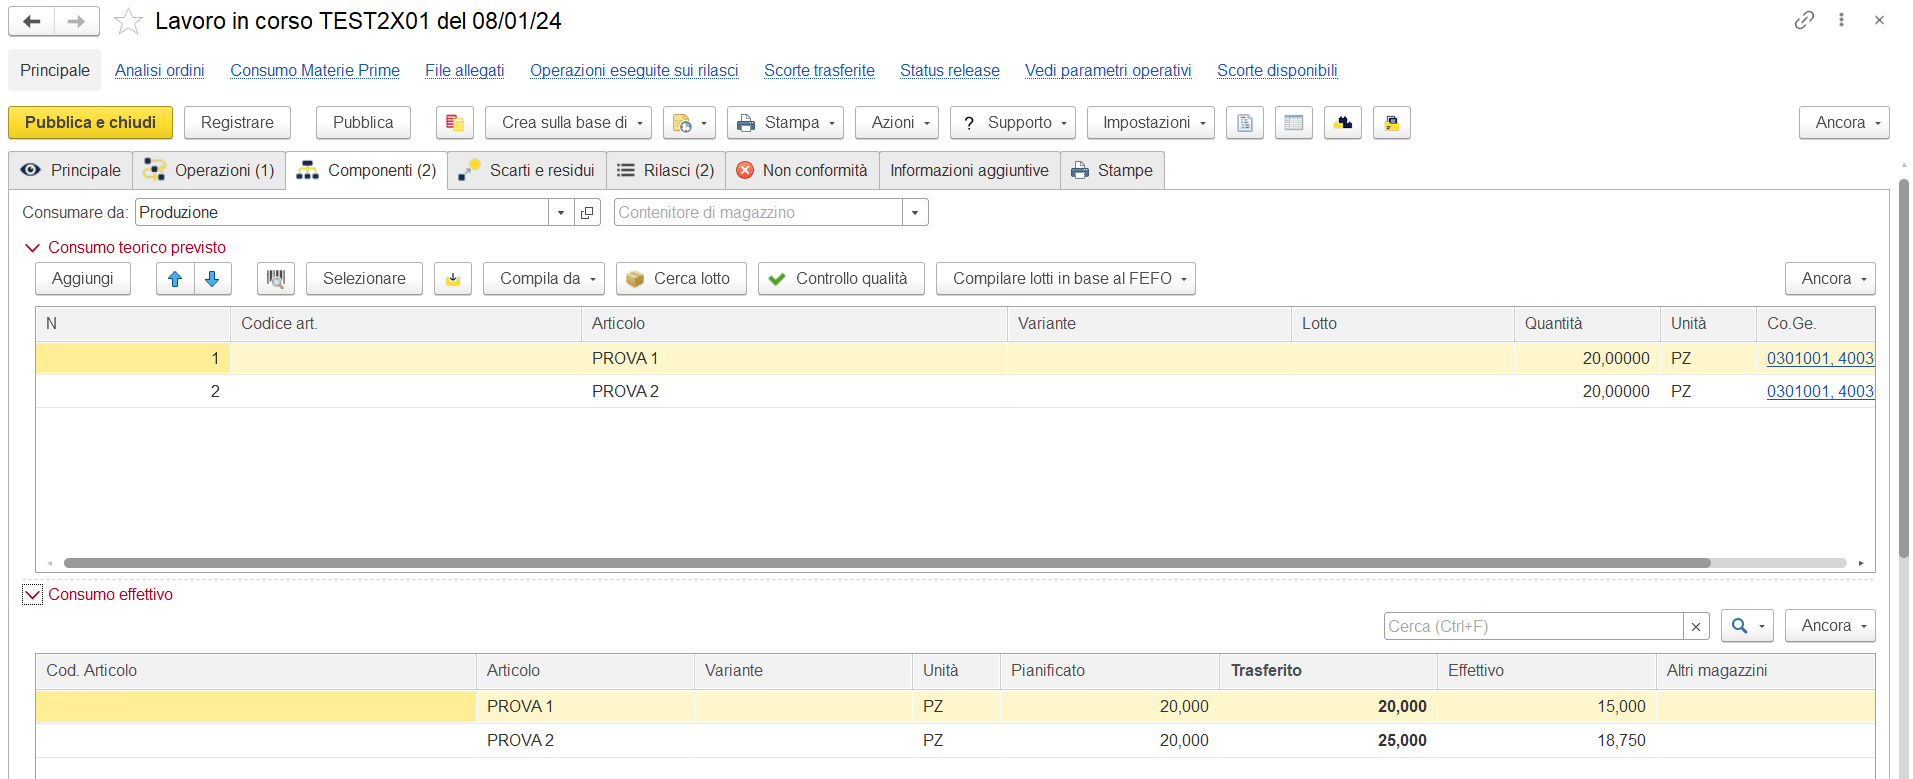Open the Consumo Materie Prime link
The width and height of the screenshot is (1913, 779).
click(315, 71)
